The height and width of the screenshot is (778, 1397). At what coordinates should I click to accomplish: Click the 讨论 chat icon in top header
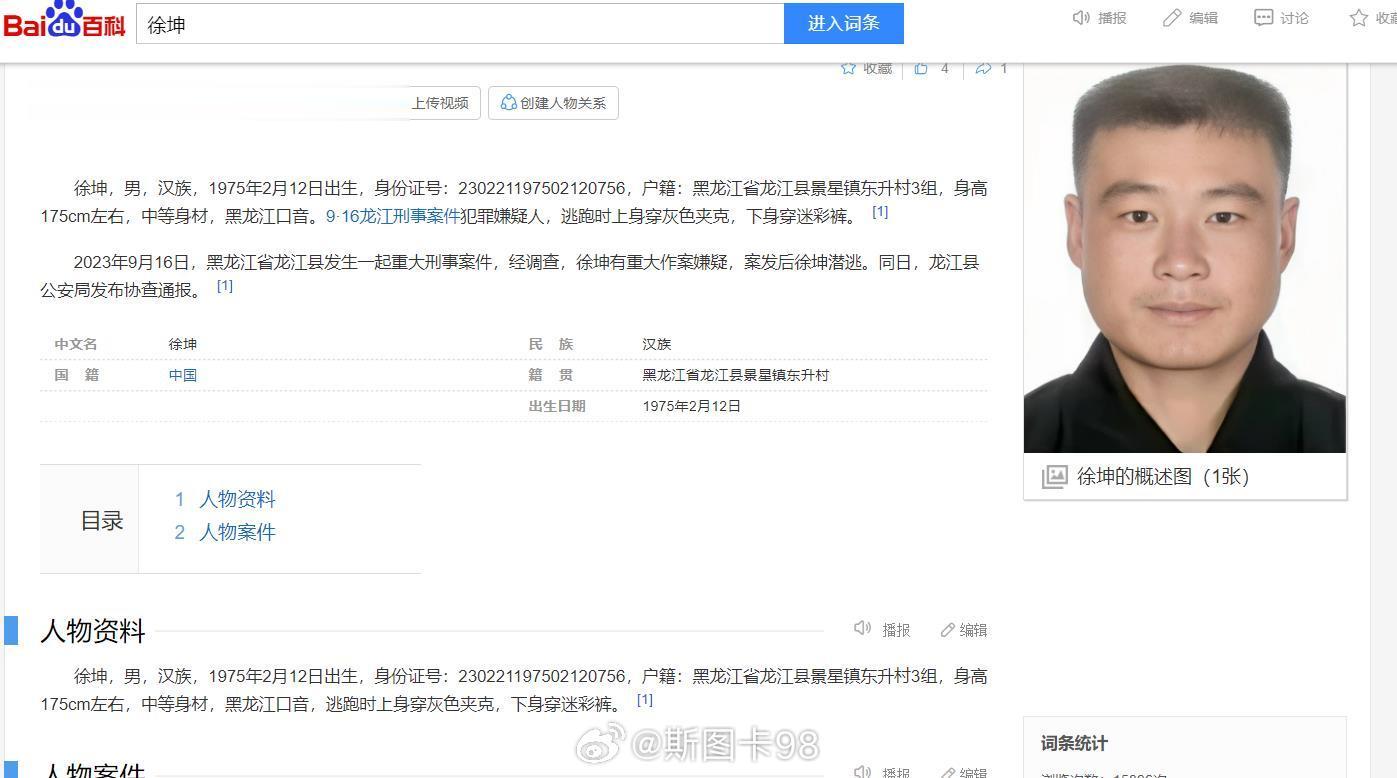point(1263,18)
